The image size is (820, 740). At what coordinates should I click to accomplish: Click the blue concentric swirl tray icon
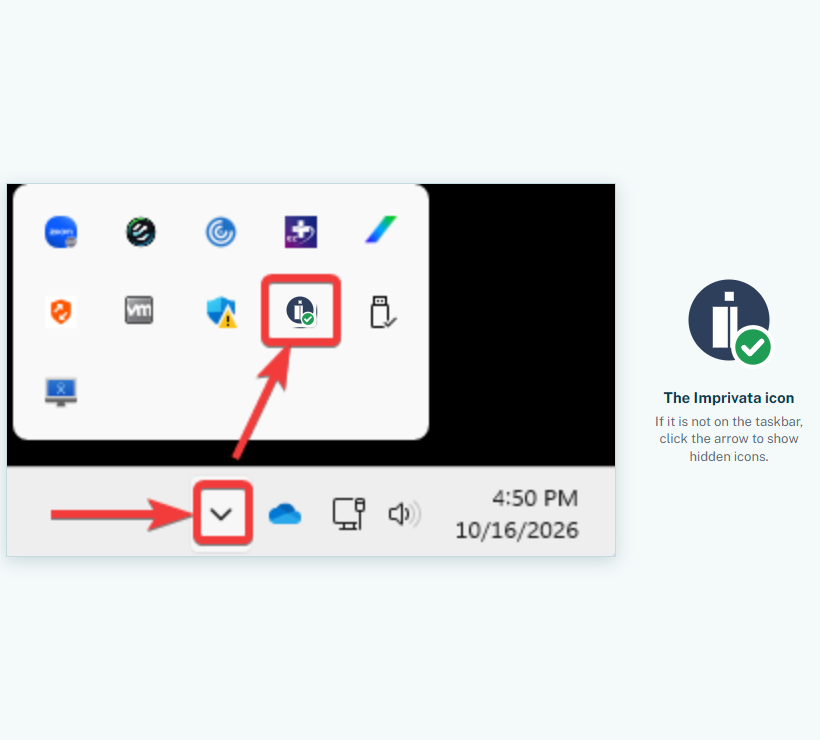(x=221, y=232)
